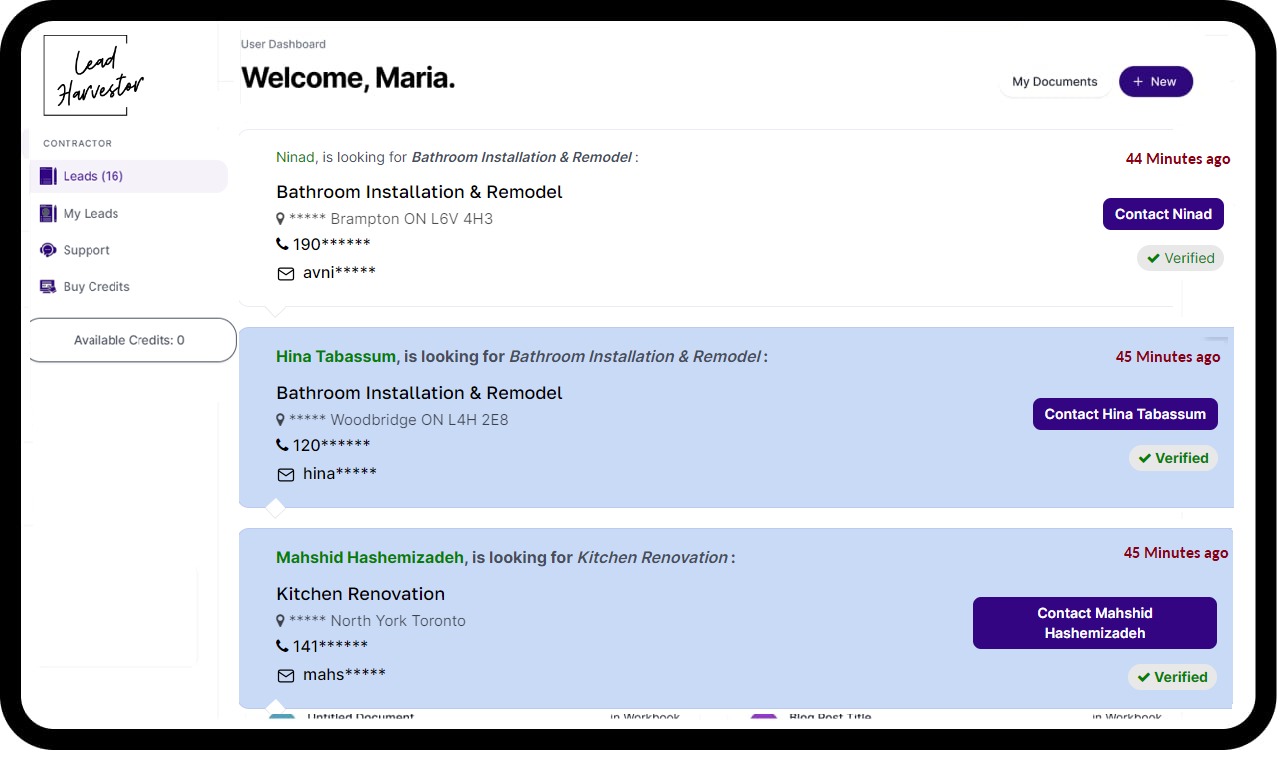Click the envelope icon on Mahshid's lead

pos(285,676)
